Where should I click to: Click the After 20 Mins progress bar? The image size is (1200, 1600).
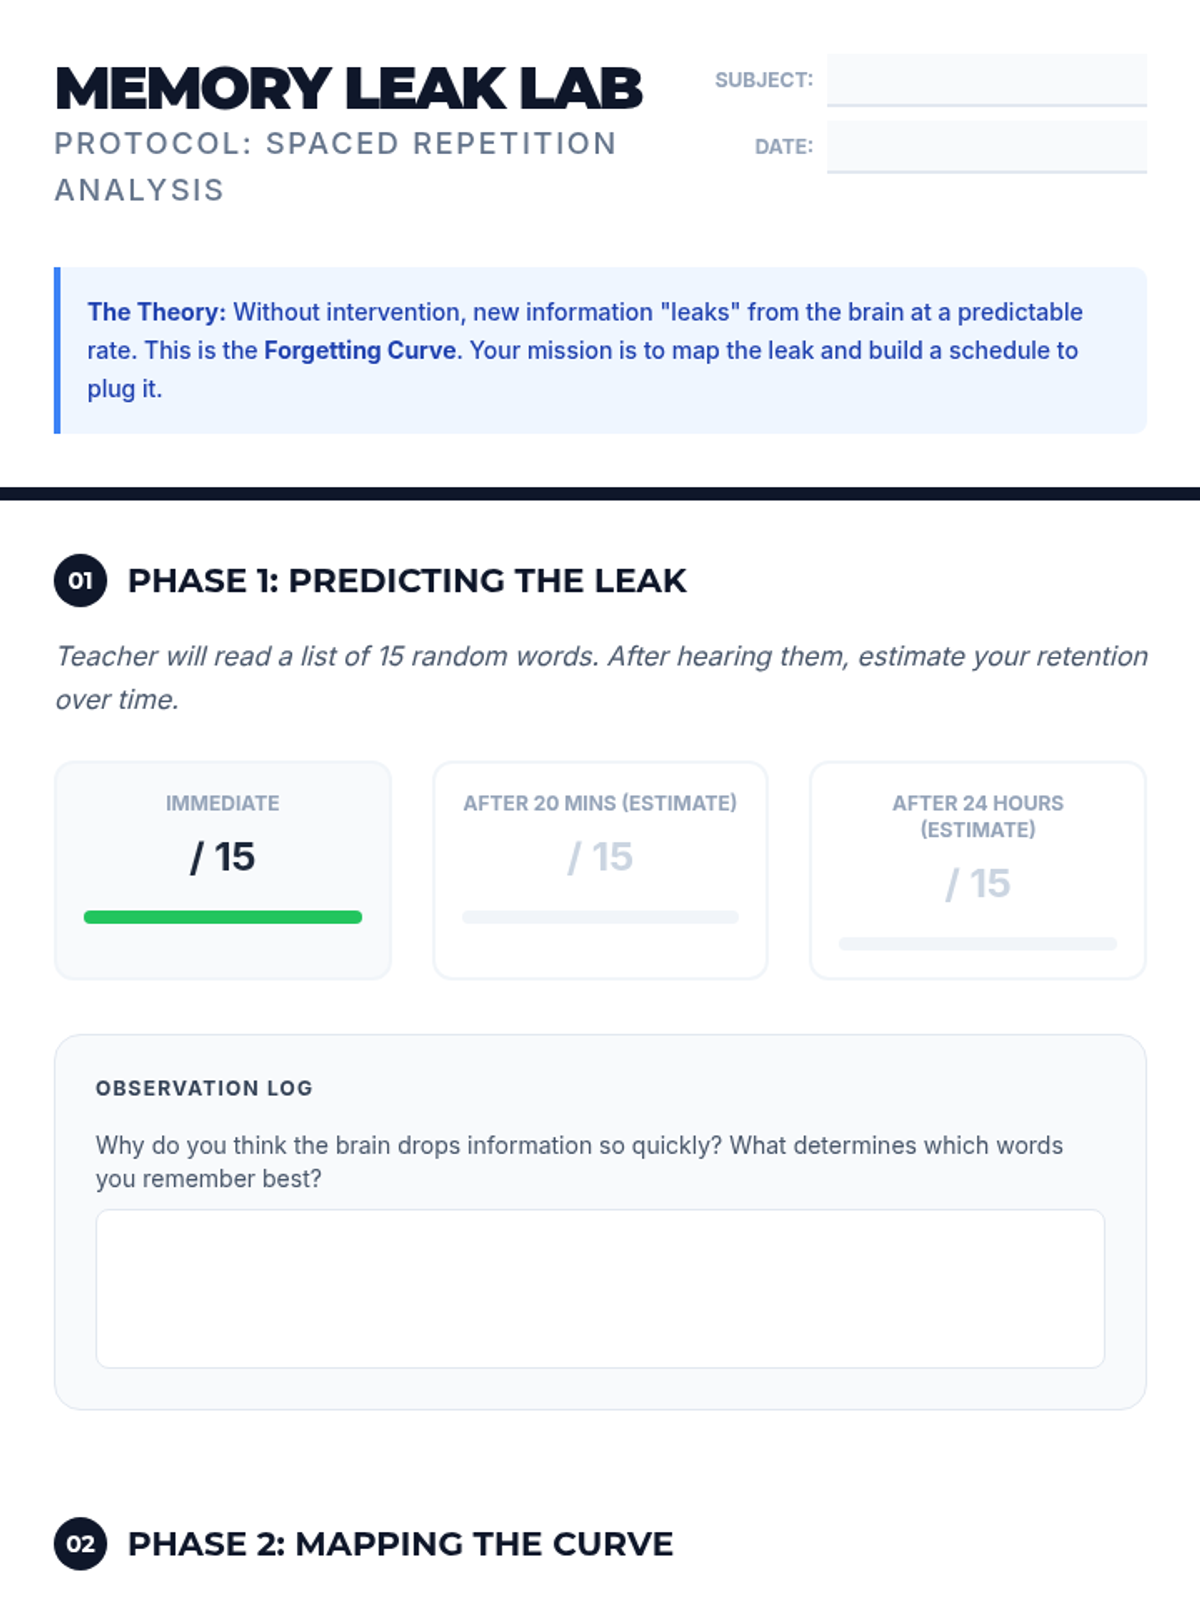tap(600, 917)
